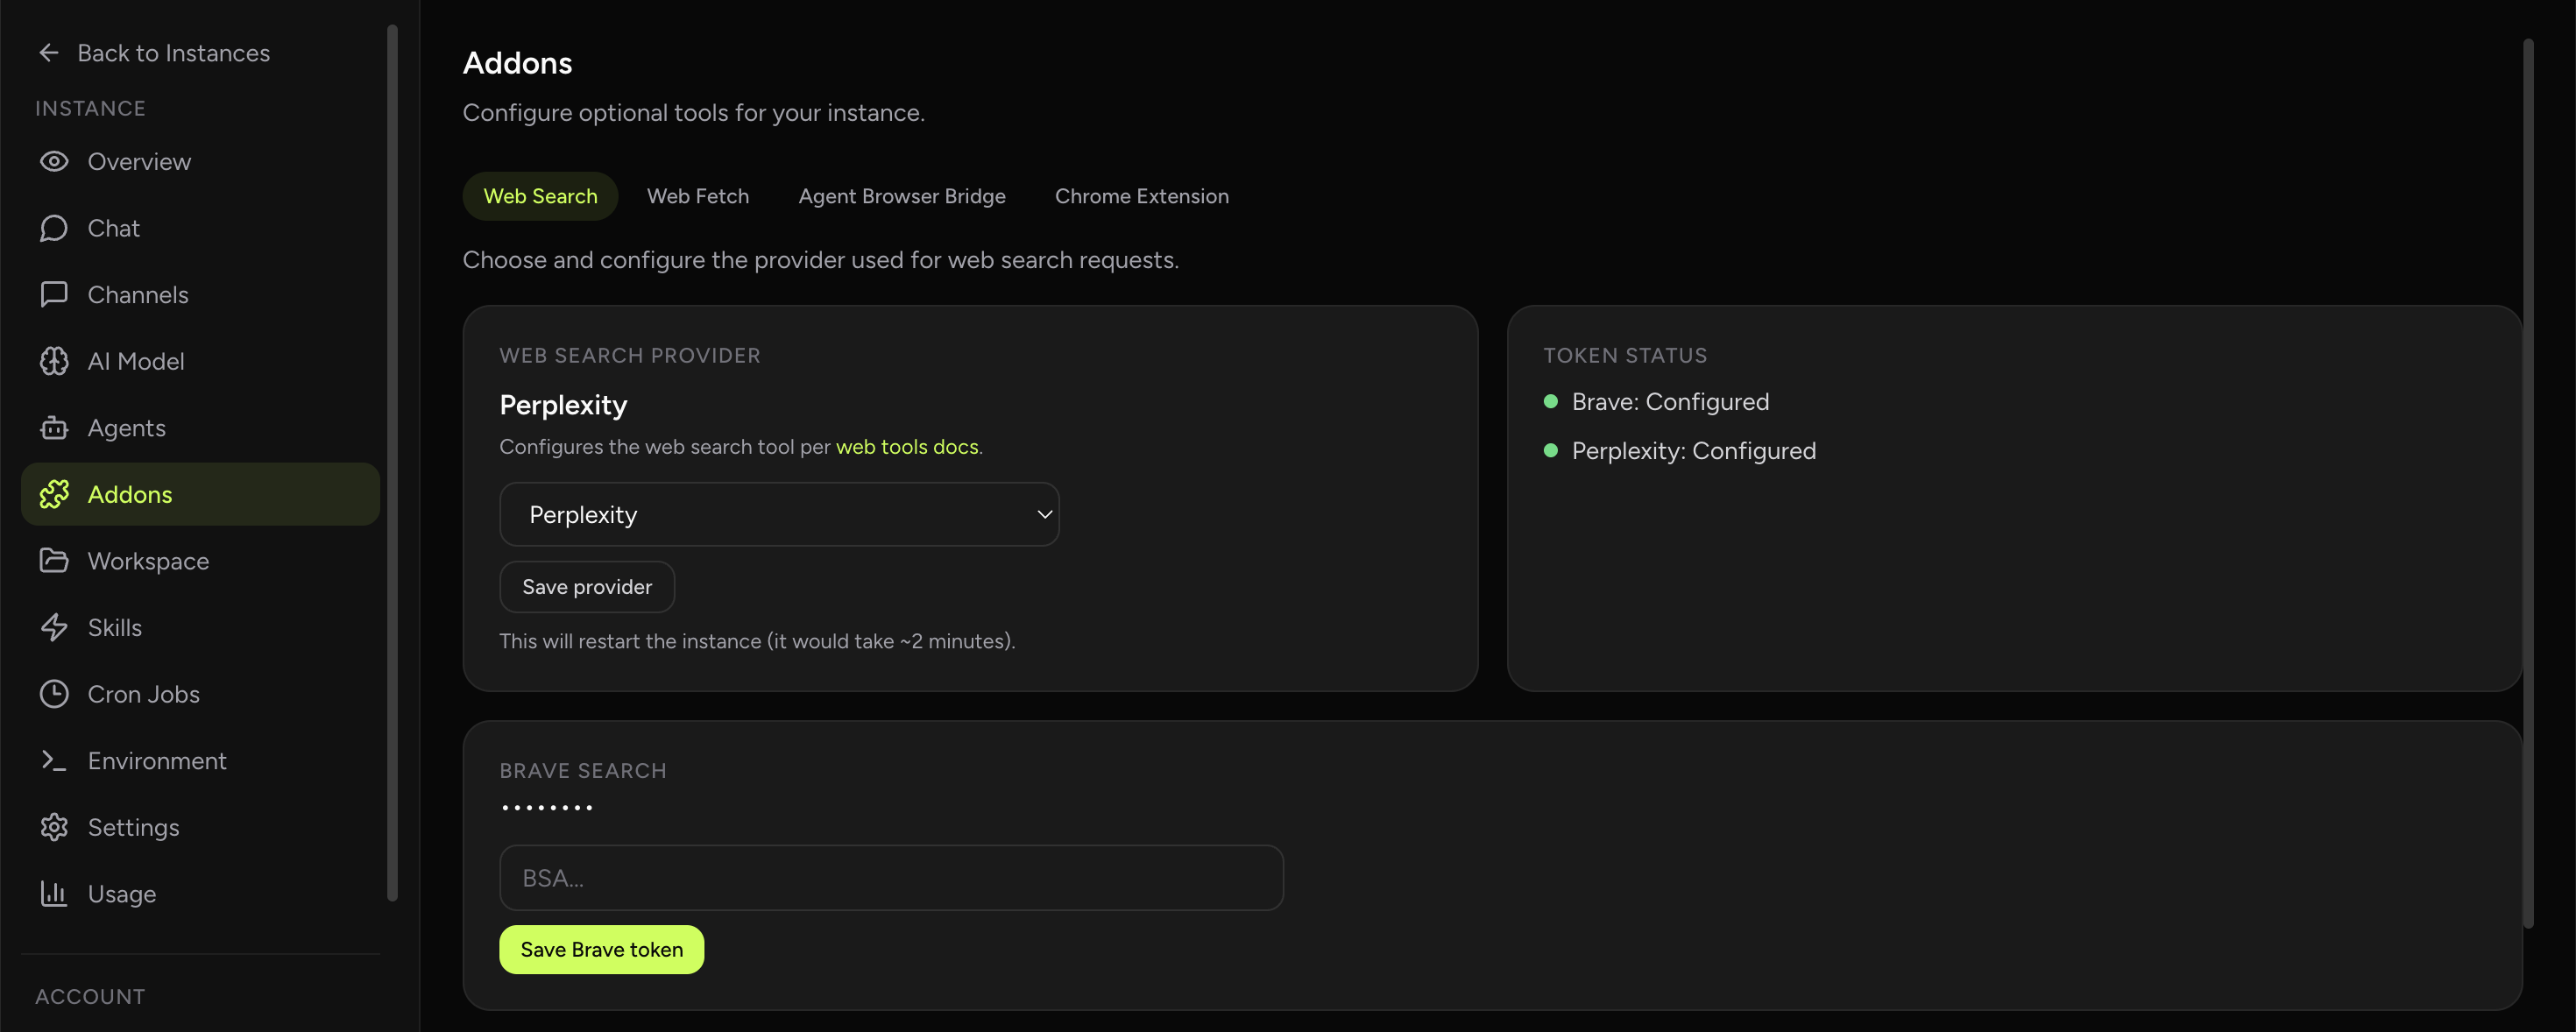Viewport: 2576px width, 1032px height.
Task: Click Save provider
Action: coord(586,587)
